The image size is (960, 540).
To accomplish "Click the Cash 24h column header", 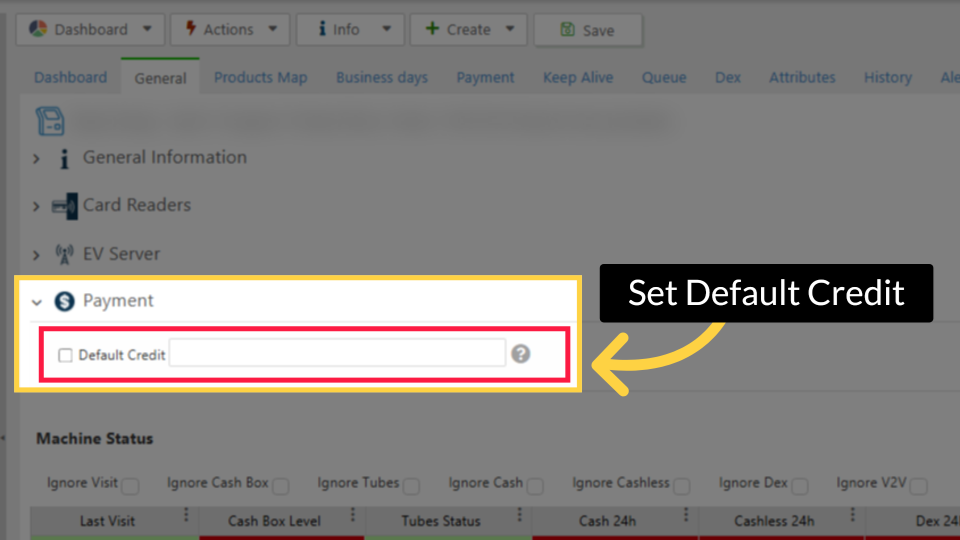I will tap(607, 521).
